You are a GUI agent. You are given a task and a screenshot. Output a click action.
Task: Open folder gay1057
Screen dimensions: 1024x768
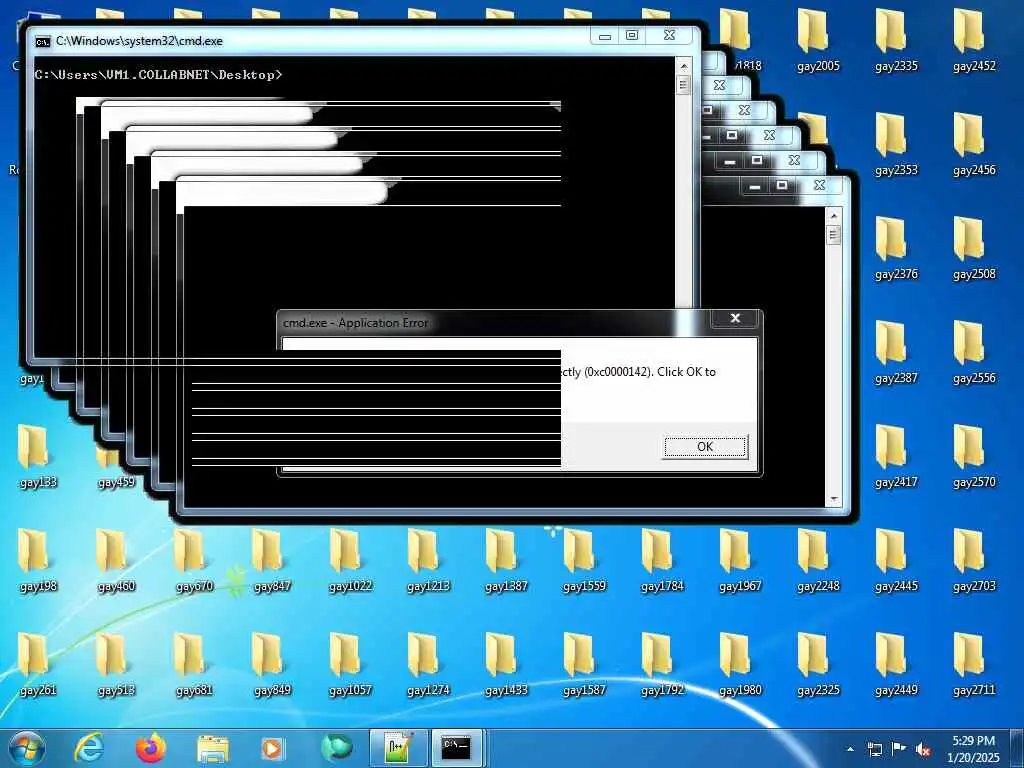coord(350,664)
